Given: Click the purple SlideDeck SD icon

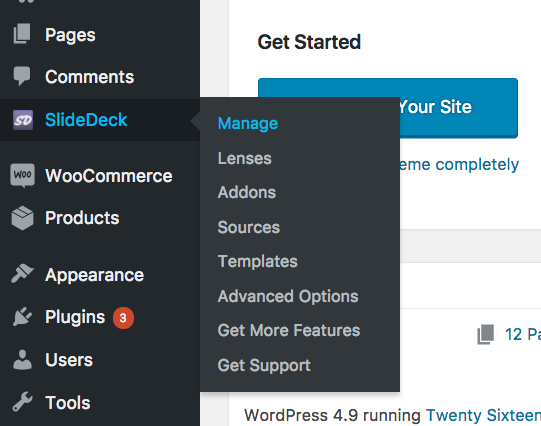Looking at the screenshot, I should coord(23,120).
